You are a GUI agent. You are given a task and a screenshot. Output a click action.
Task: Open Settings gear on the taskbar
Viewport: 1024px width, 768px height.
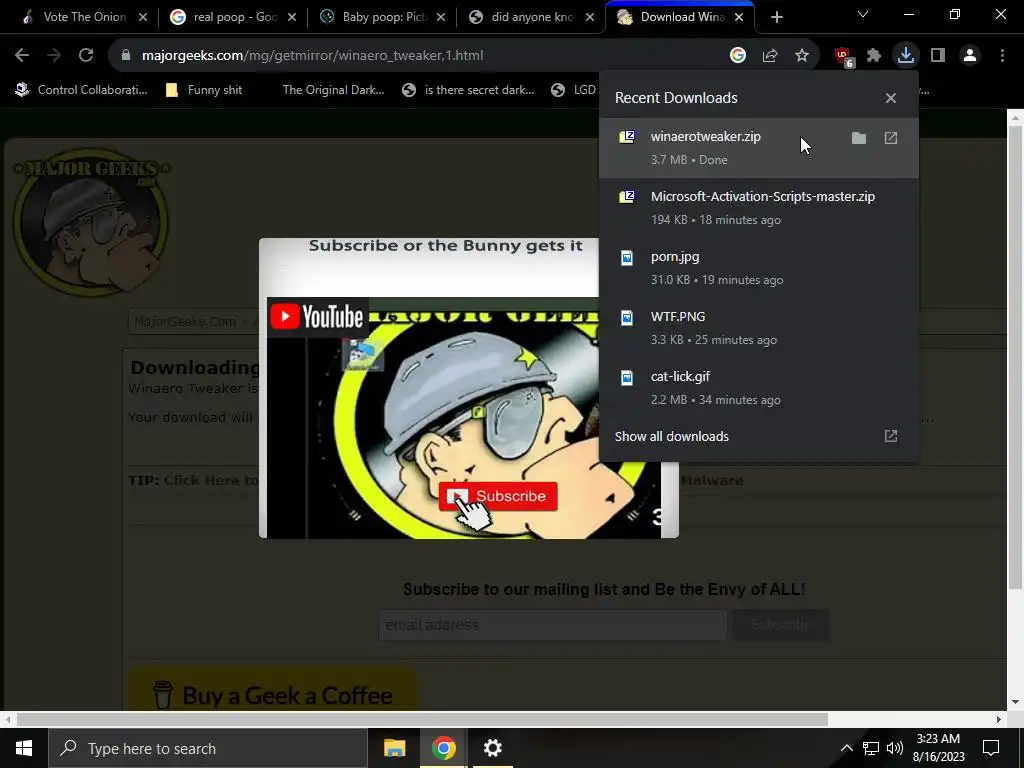[492, 748]
